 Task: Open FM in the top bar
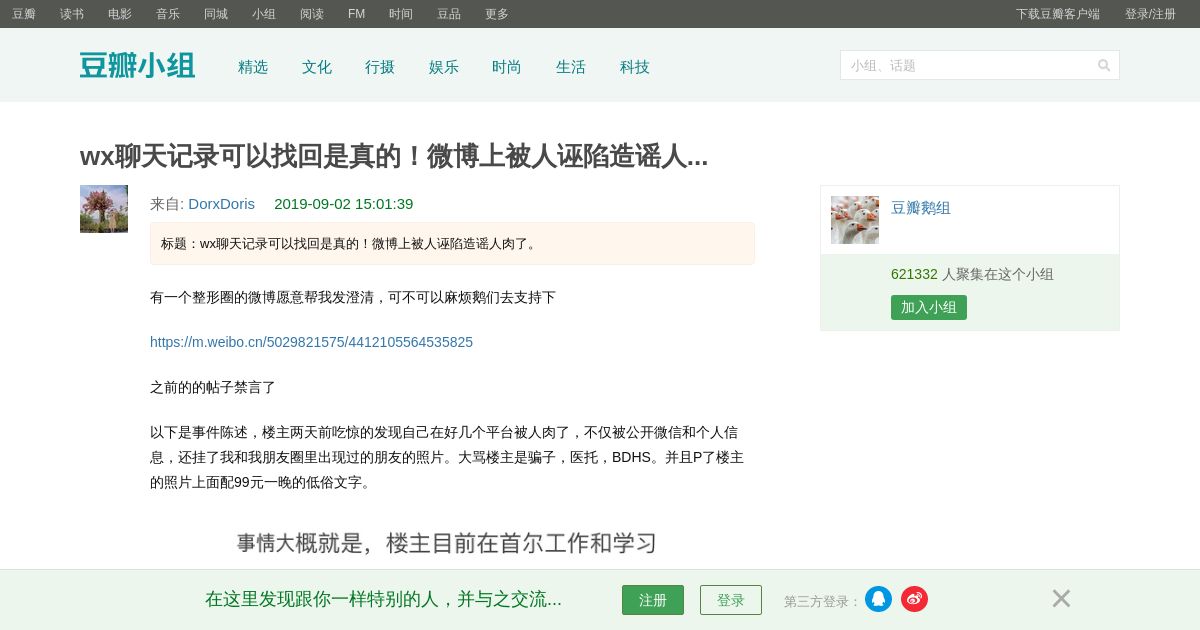click(356, 14)
